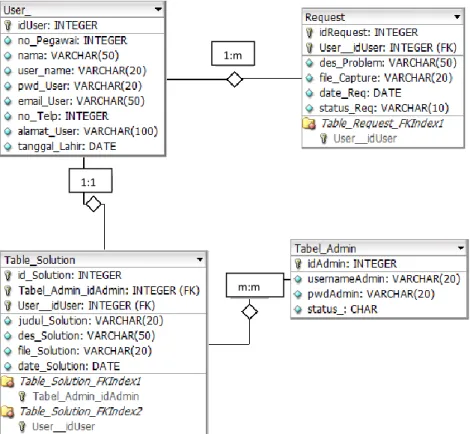
Task: Click diamond icon beside file_Solution
Action: tap(8, 351)
